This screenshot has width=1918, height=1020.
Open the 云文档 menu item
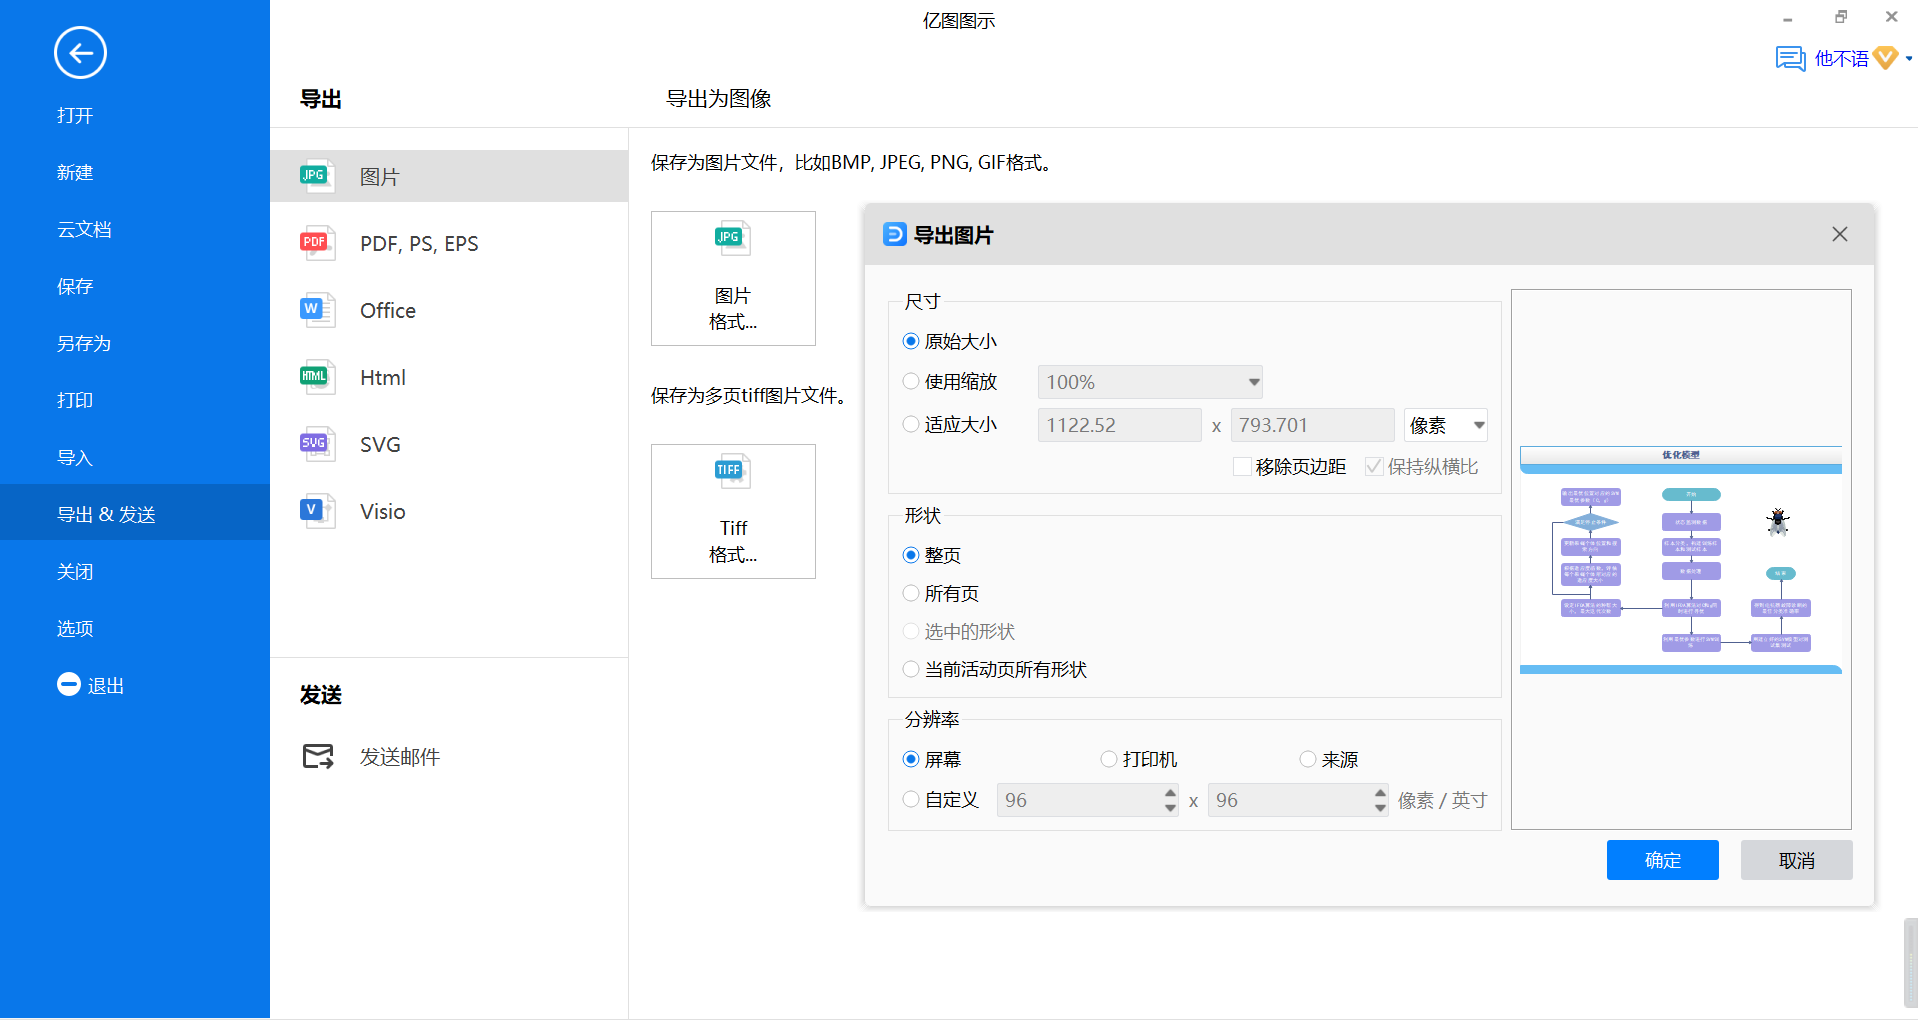(x=84, y=229)
